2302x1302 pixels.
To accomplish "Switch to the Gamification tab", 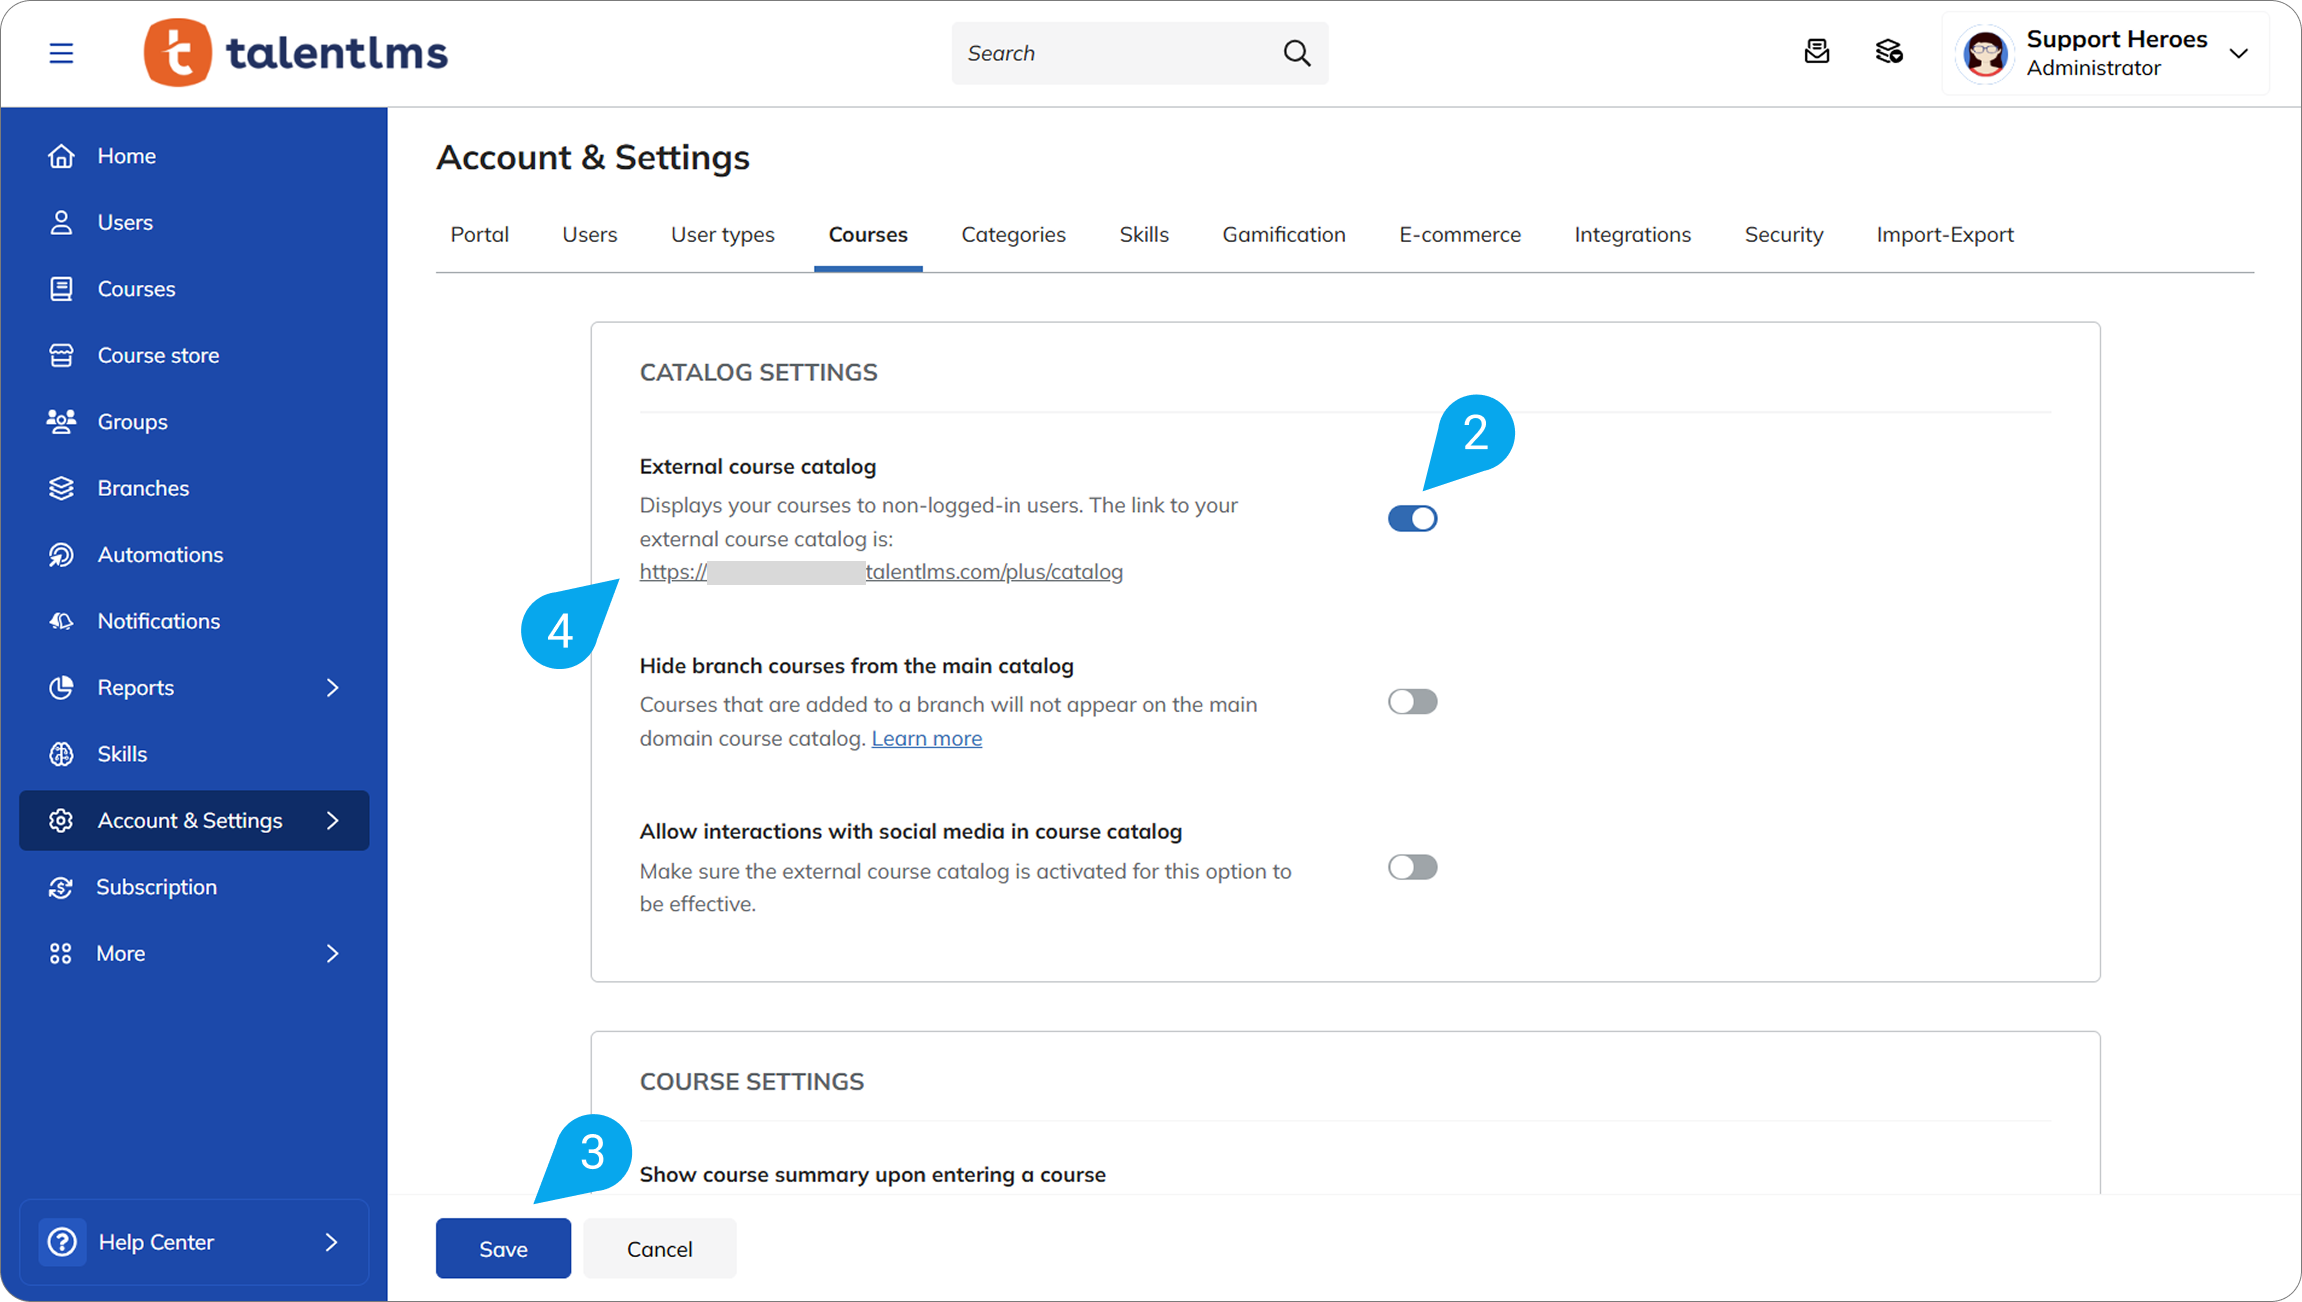I will pos(1283,234).
